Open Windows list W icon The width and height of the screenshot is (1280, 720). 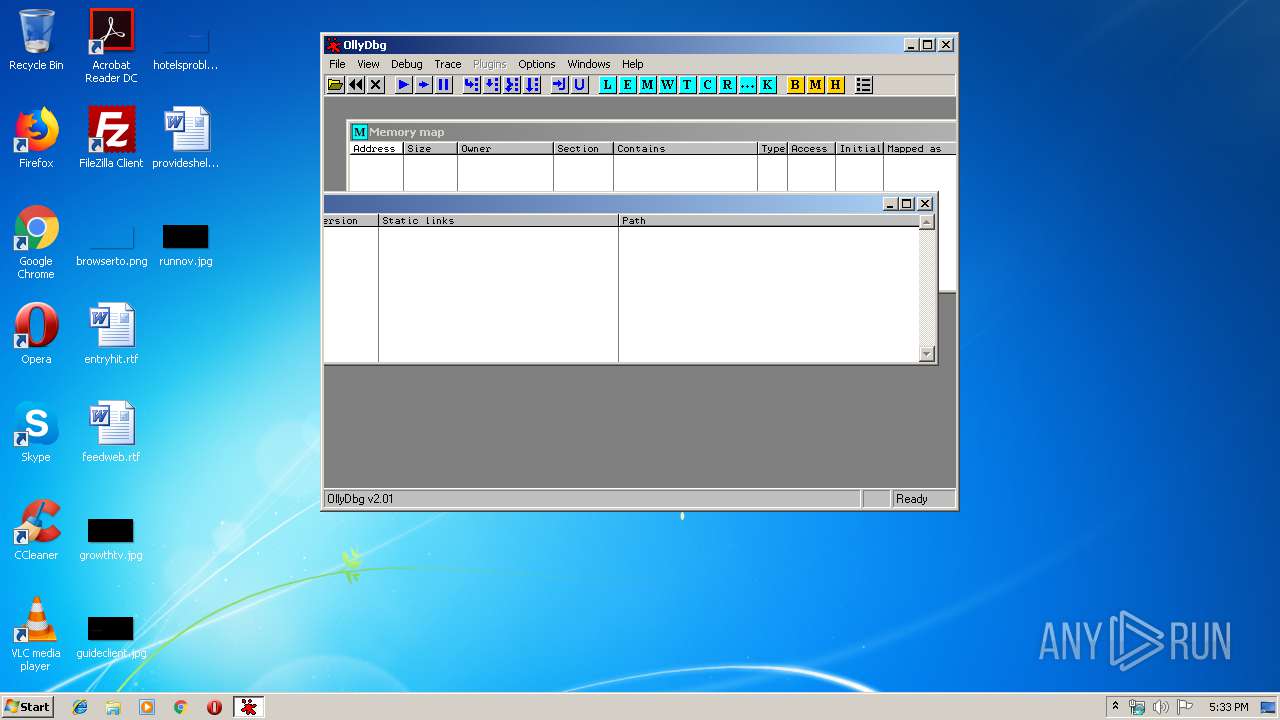click(667, 85)
